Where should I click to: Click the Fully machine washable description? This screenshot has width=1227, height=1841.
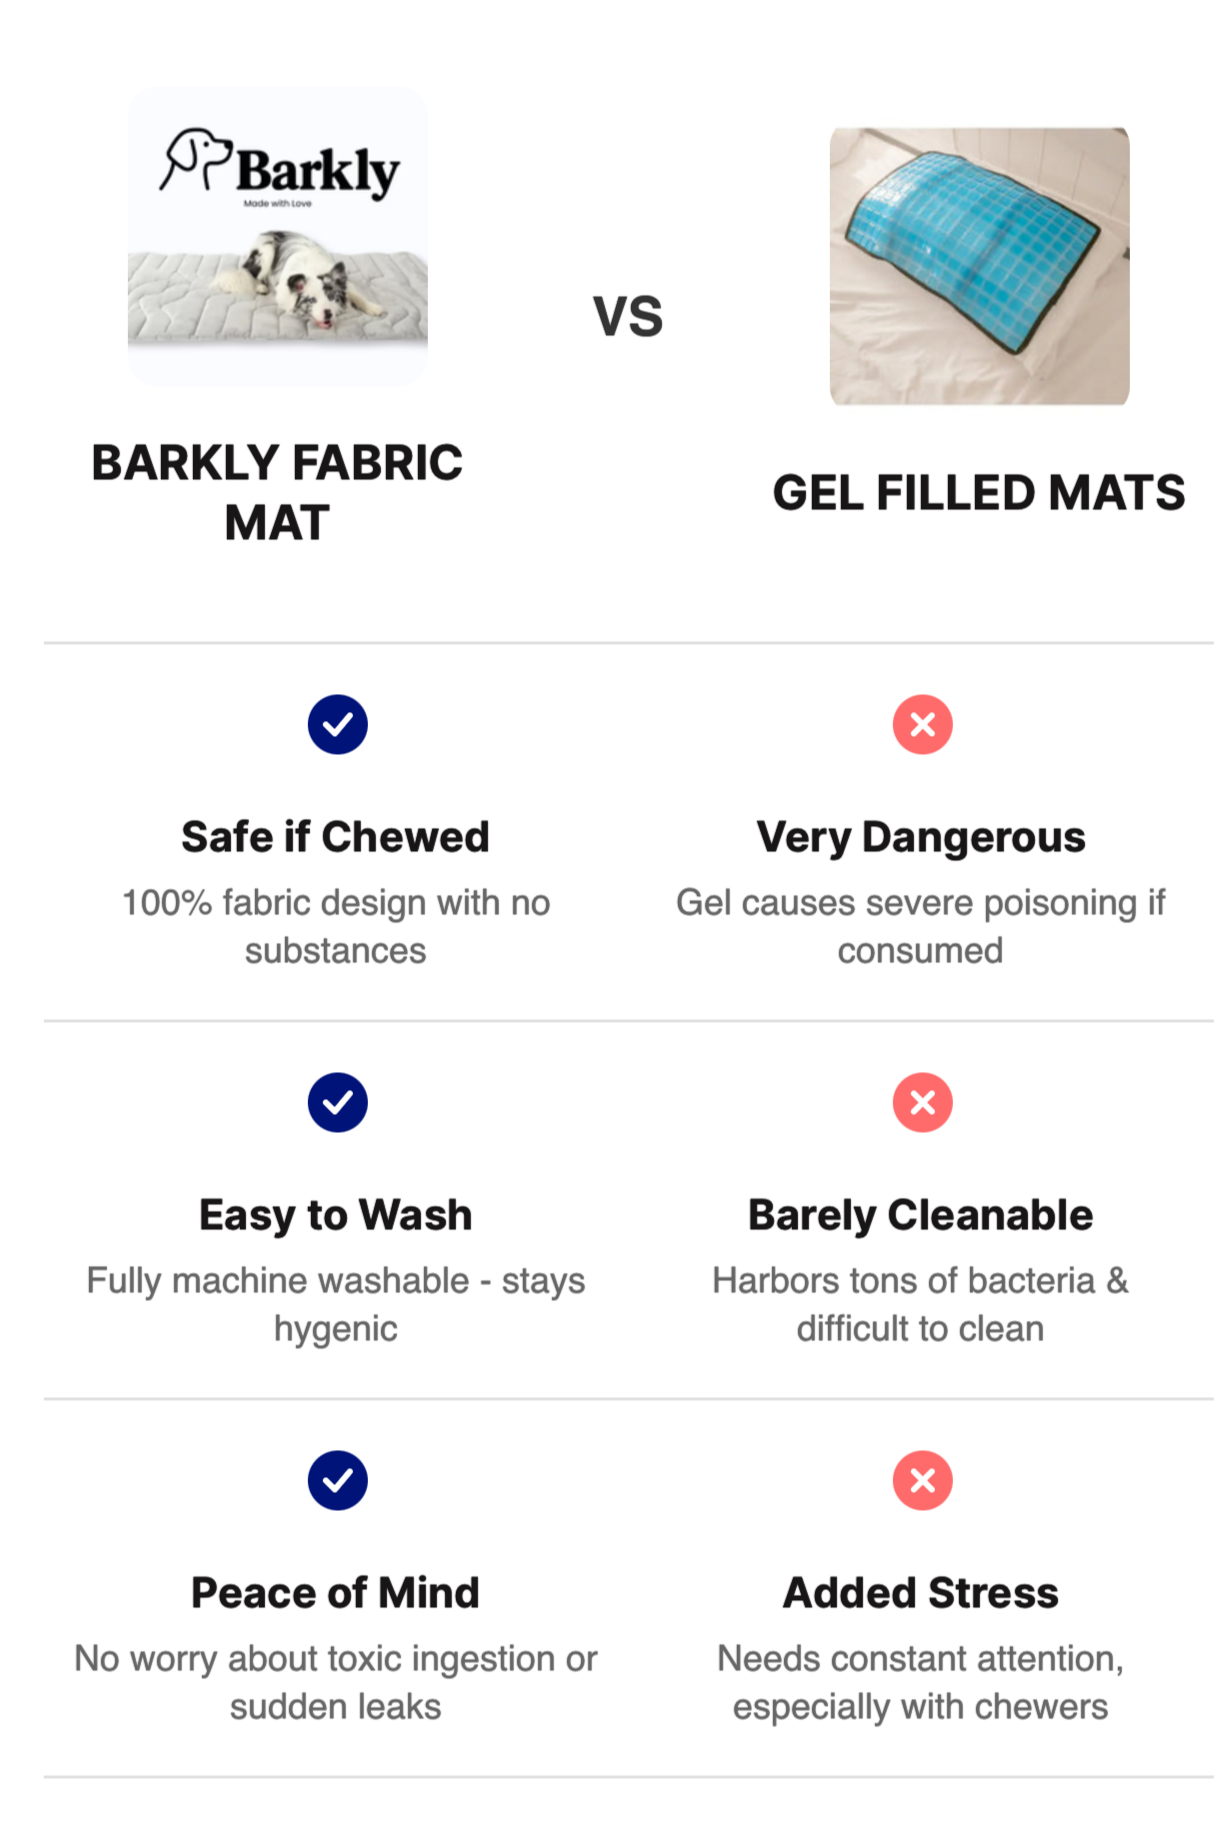[335, 1304]
